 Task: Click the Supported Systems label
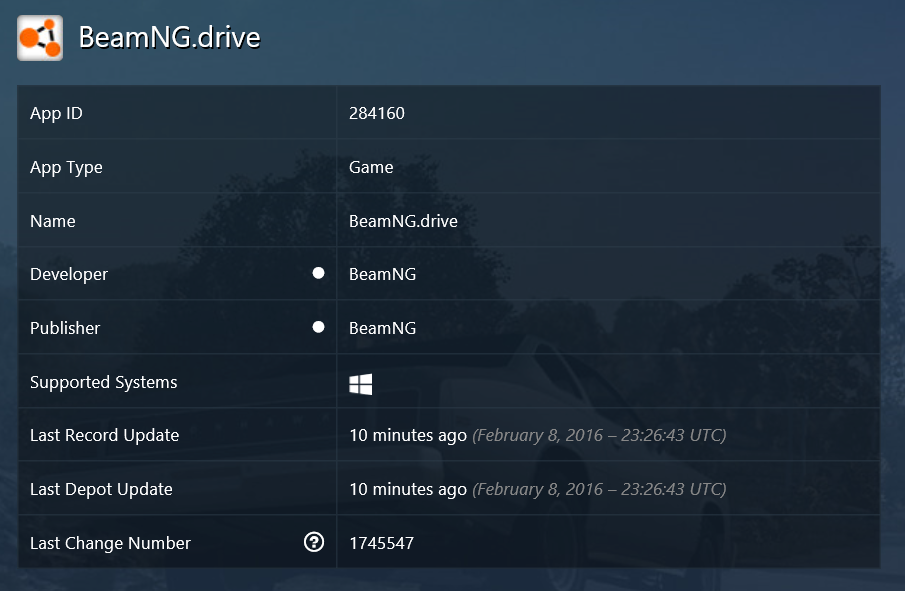coord(103,382)
